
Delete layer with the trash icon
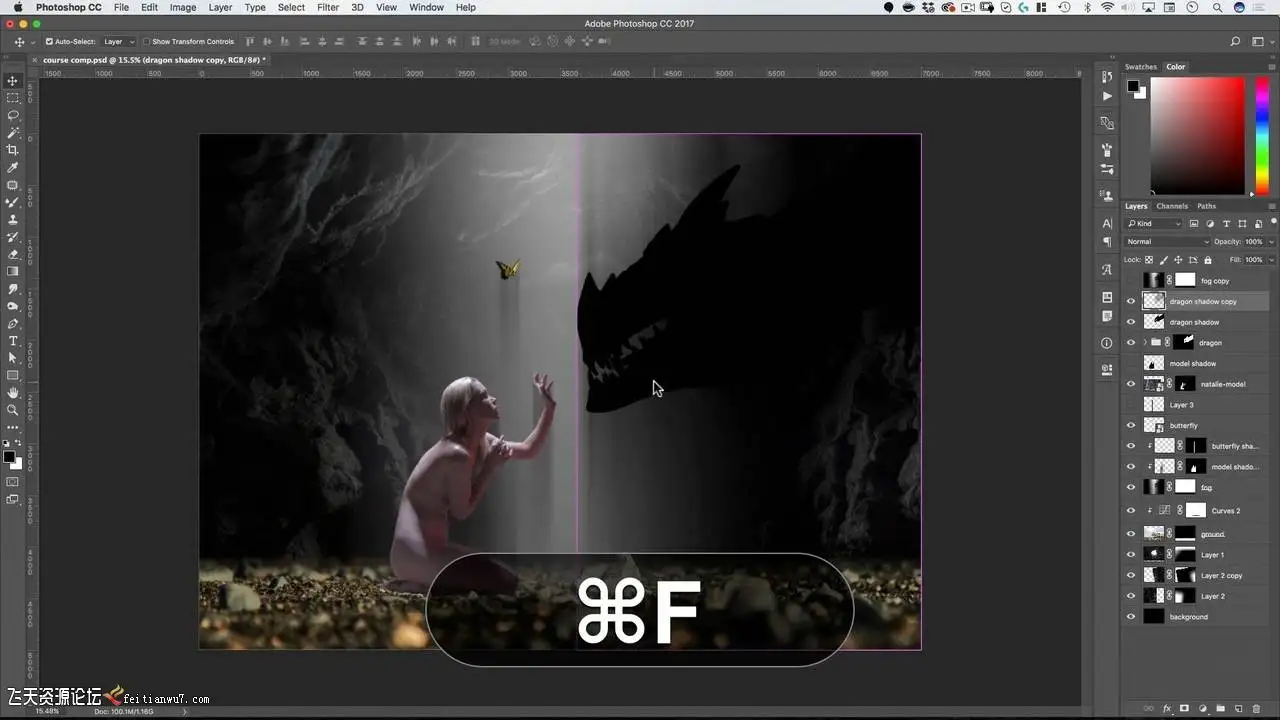pos(1256,708)
